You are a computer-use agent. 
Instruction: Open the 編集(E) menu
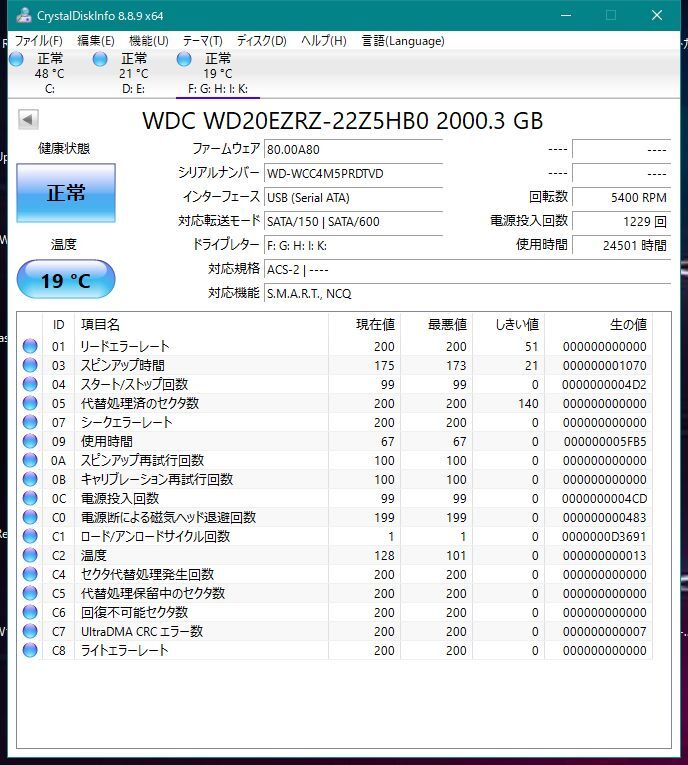click(96, 40)
